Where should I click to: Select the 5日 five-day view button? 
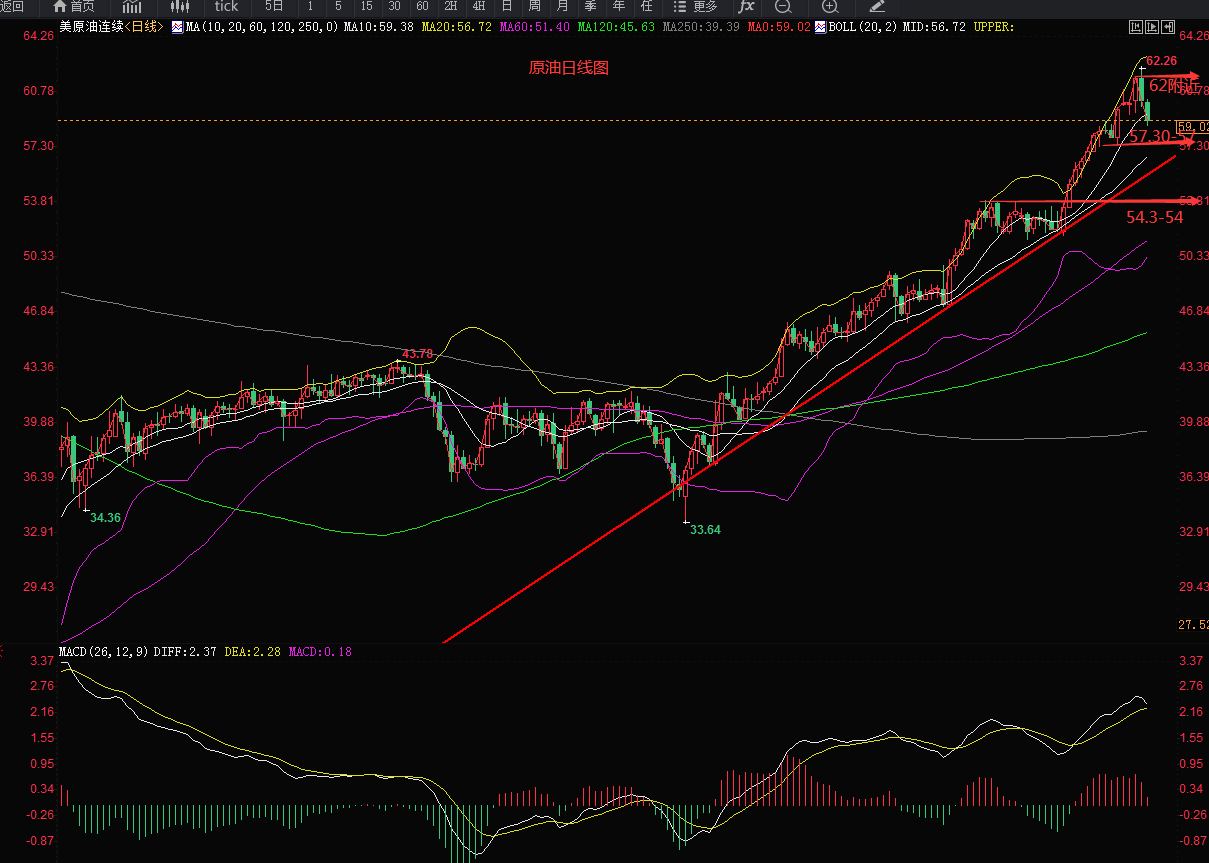(274, 6)
